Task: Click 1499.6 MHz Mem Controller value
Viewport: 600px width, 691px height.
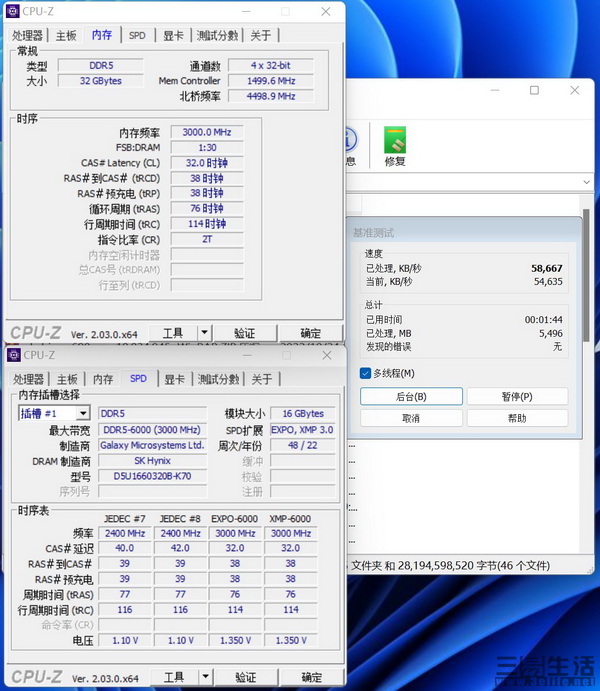Action: click(271, 81)
